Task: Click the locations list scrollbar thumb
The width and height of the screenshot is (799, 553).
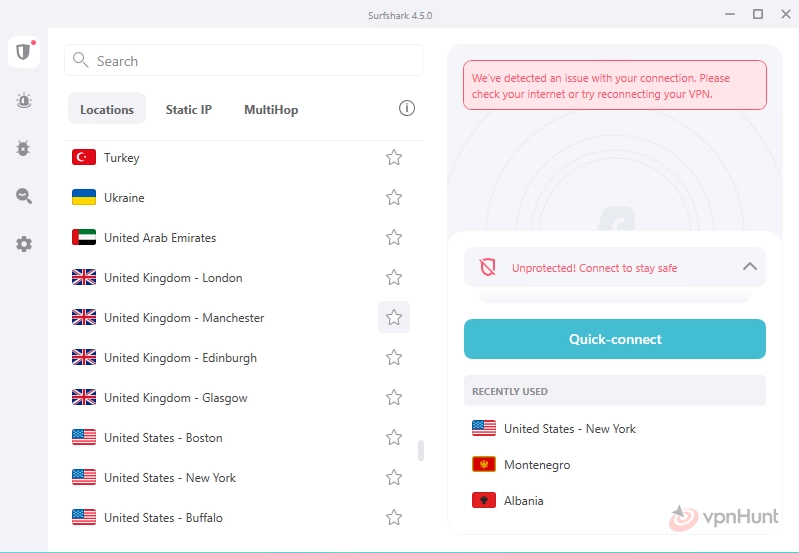Action: pyautogui.click(x=421, y=451)
